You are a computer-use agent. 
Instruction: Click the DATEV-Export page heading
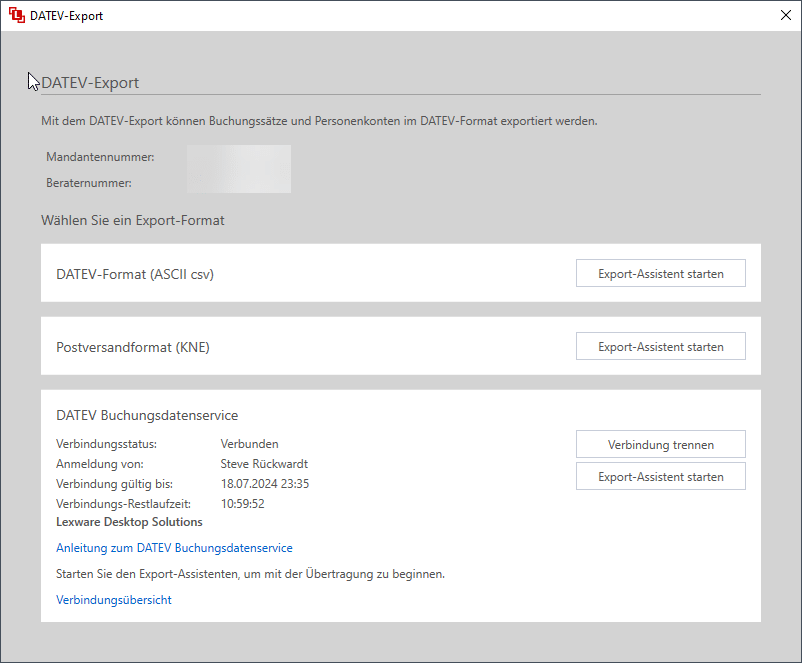[x=90, y=82]
